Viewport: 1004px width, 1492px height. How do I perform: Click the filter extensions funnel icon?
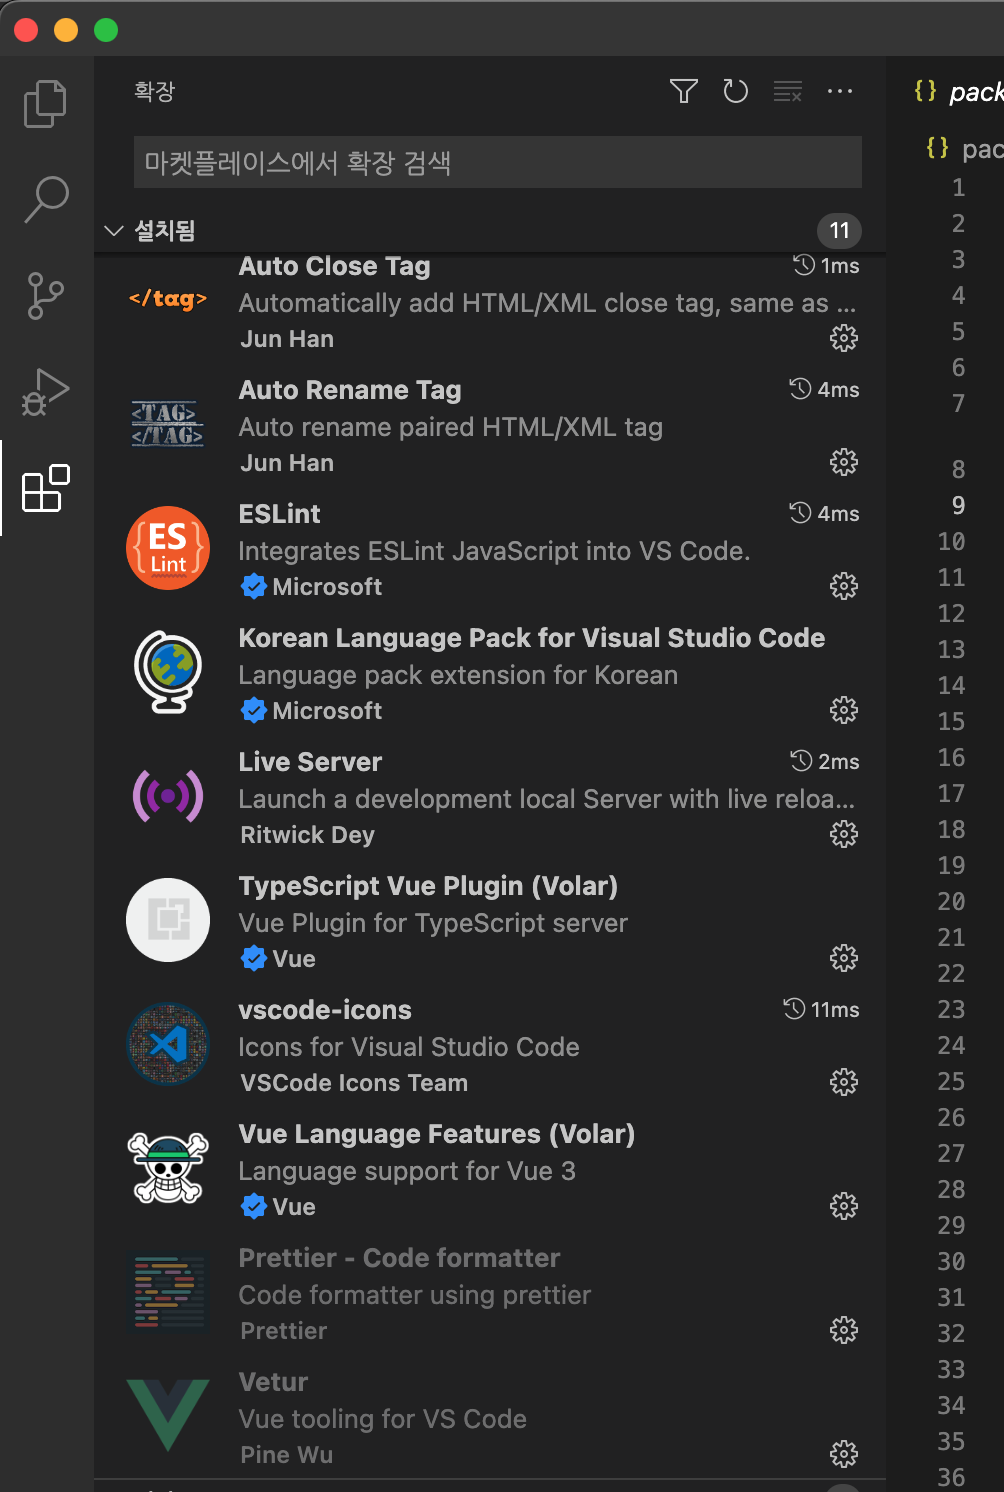pos(684,91)
